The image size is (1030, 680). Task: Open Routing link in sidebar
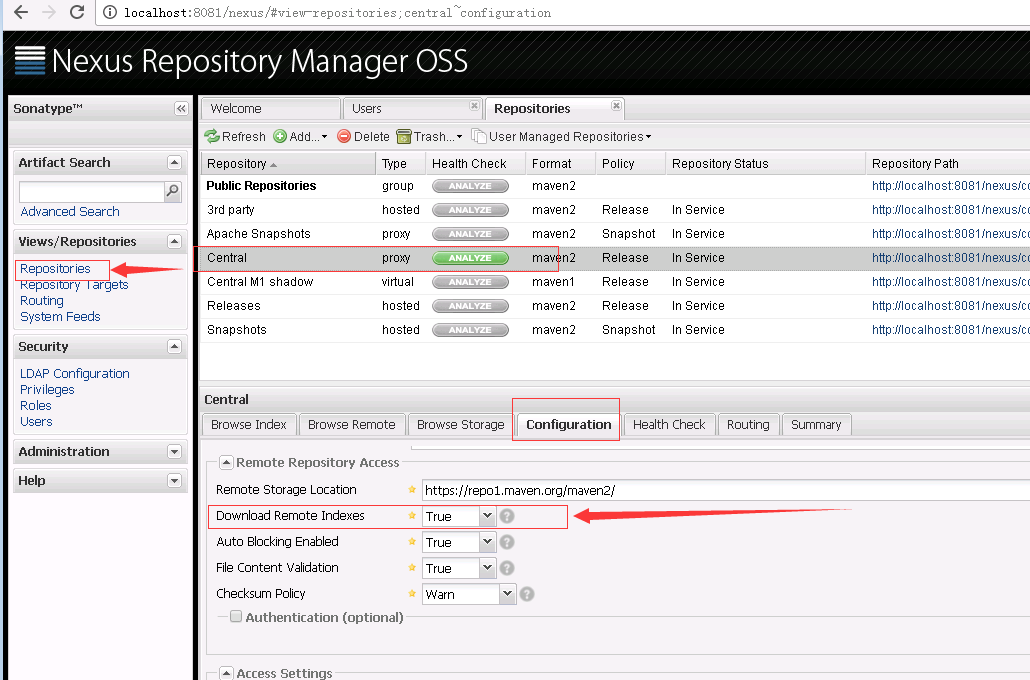[42, 301]
